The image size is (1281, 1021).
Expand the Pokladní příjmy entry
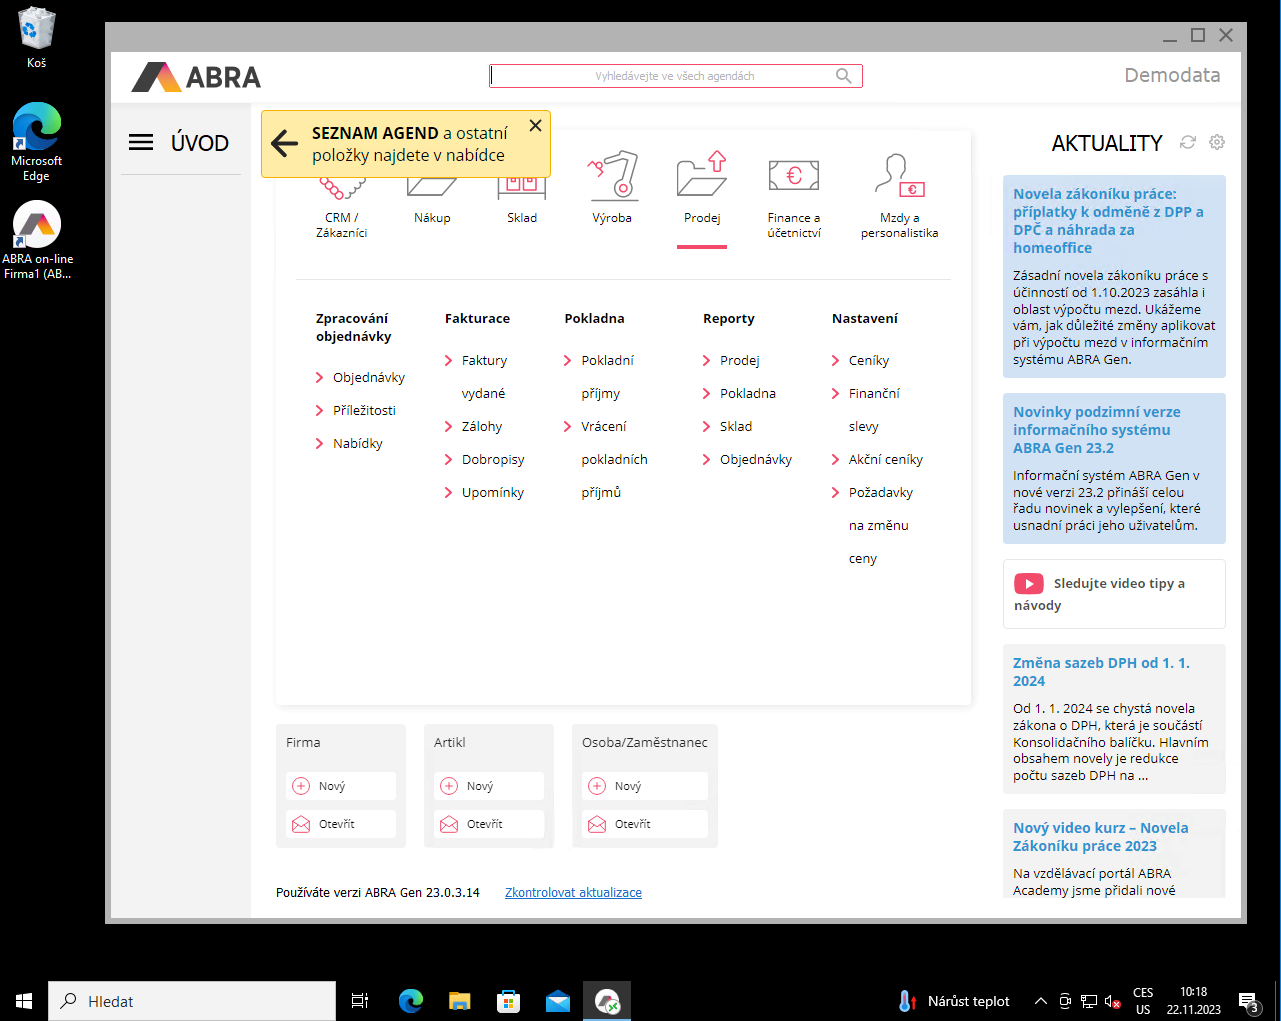[608, 360]
